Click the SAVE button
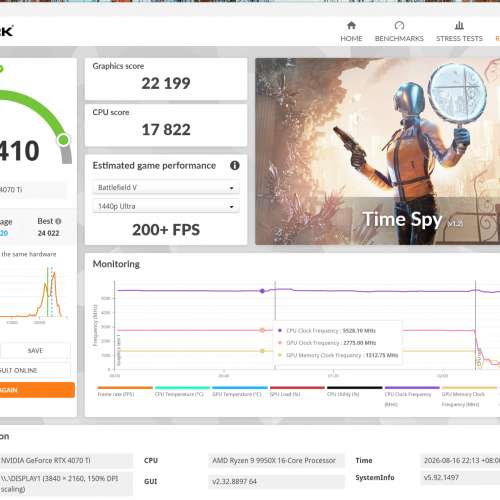The width and height of the screenshot is (500, 500). coord(35,351)
